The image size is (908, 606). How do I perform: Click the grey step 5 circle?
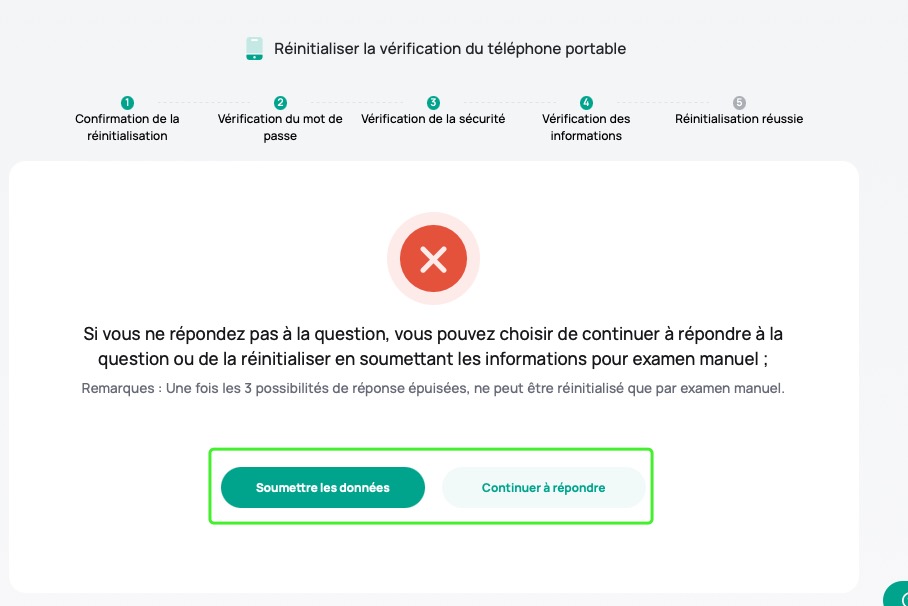tap(739, 103)
